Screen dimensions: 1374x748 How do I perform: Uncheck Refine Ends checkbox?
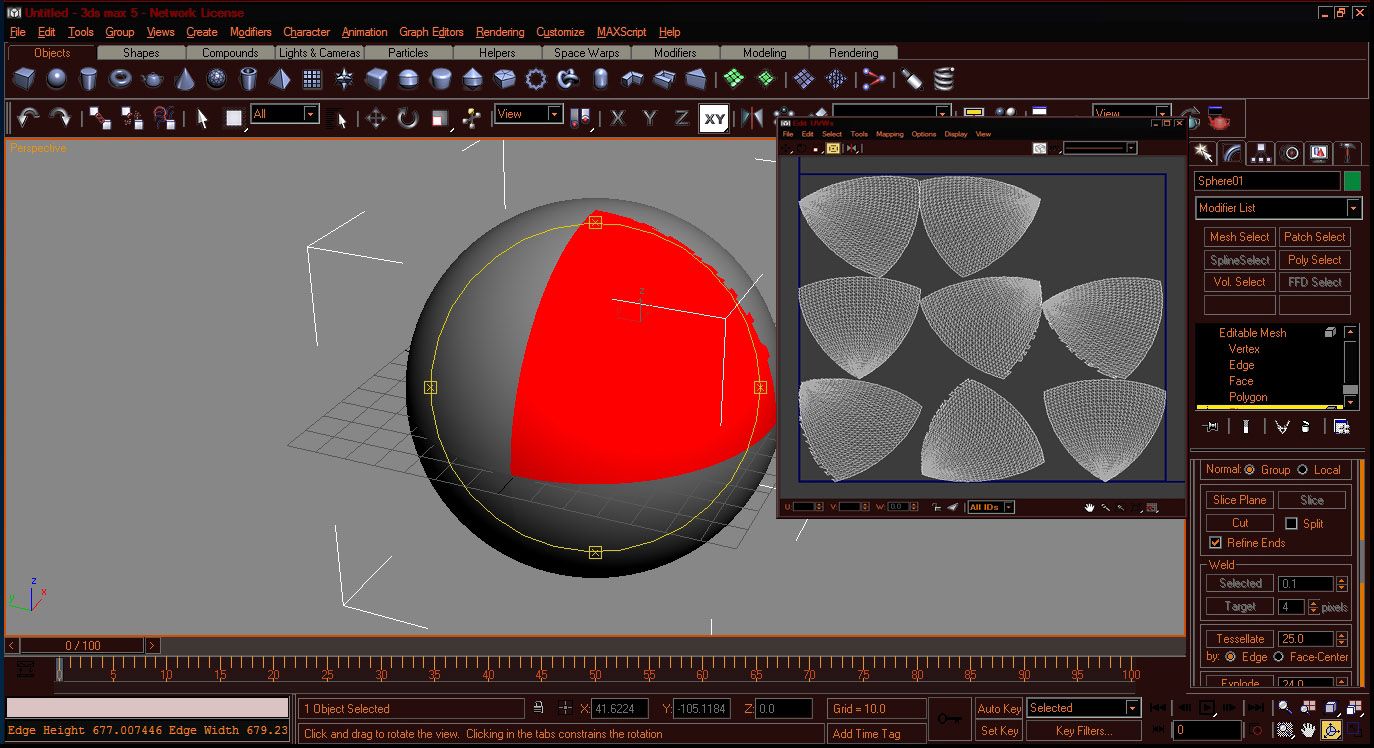pyautogui.click(x=1215, y=543)
